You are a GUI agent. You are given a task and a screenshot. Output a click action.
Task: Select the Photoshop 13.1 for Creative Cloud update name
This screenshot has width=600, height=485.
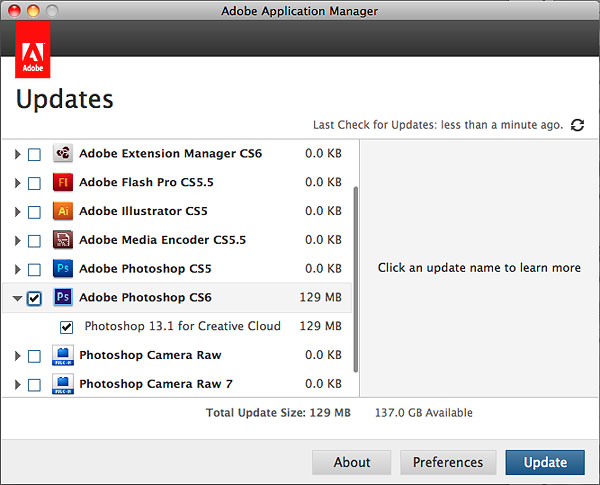(182, 326)
